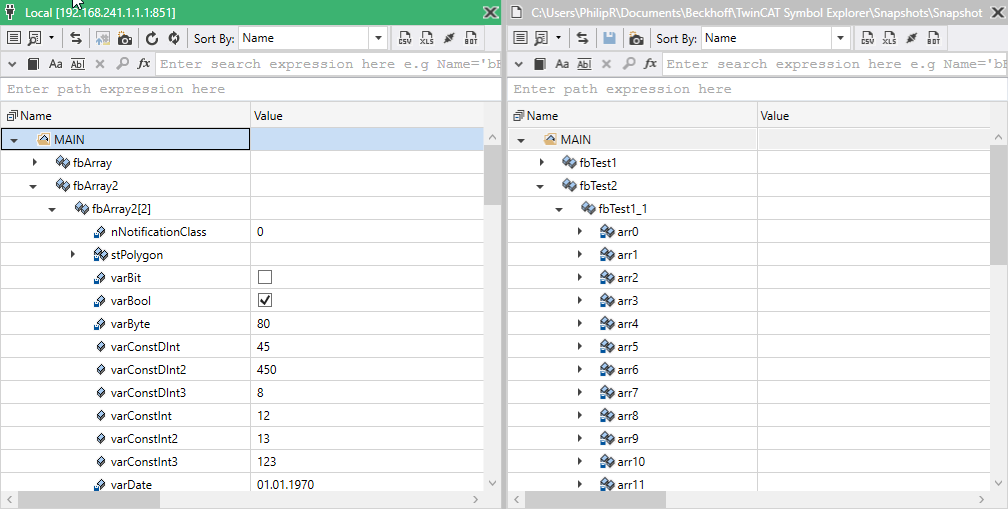1008x509 pixels.
Task: Collapse search bar chevron in Local pane
Action: pyautogui.click(x=12, y=64)
